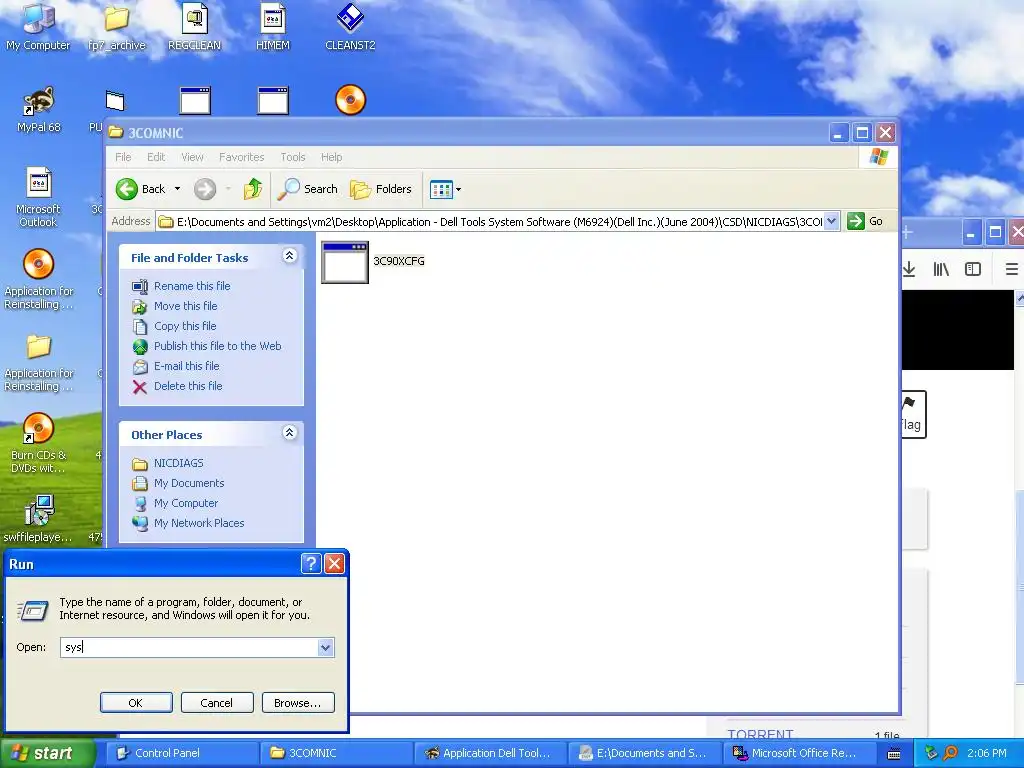
Task: Click the on-screen keyboard tray icon
Action: coord(894,754)
